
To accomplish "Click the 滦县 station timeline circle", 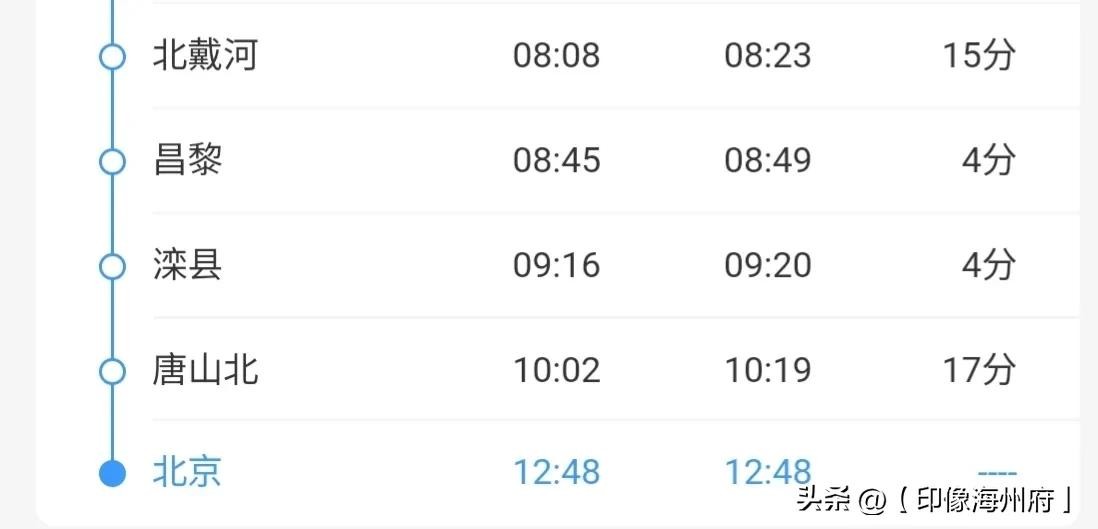I will click(x=113, y=266).
